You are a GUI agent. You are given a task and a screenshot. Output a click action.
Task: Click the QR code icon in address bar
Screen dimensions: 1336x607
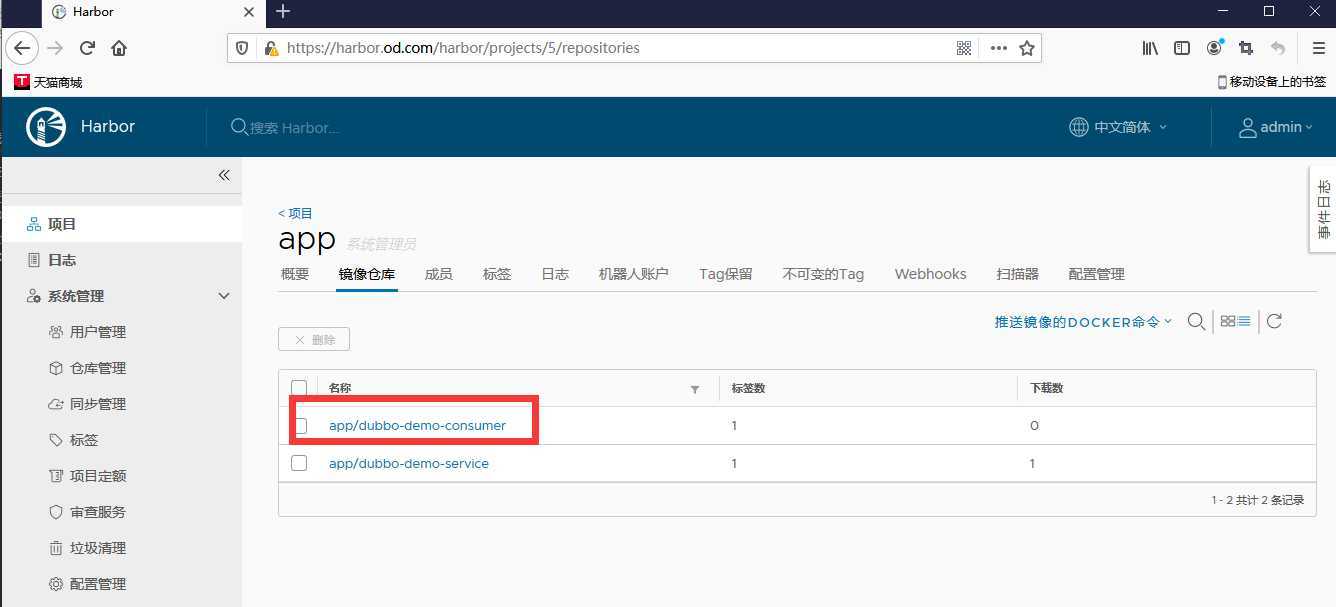(x=964, y=48)
